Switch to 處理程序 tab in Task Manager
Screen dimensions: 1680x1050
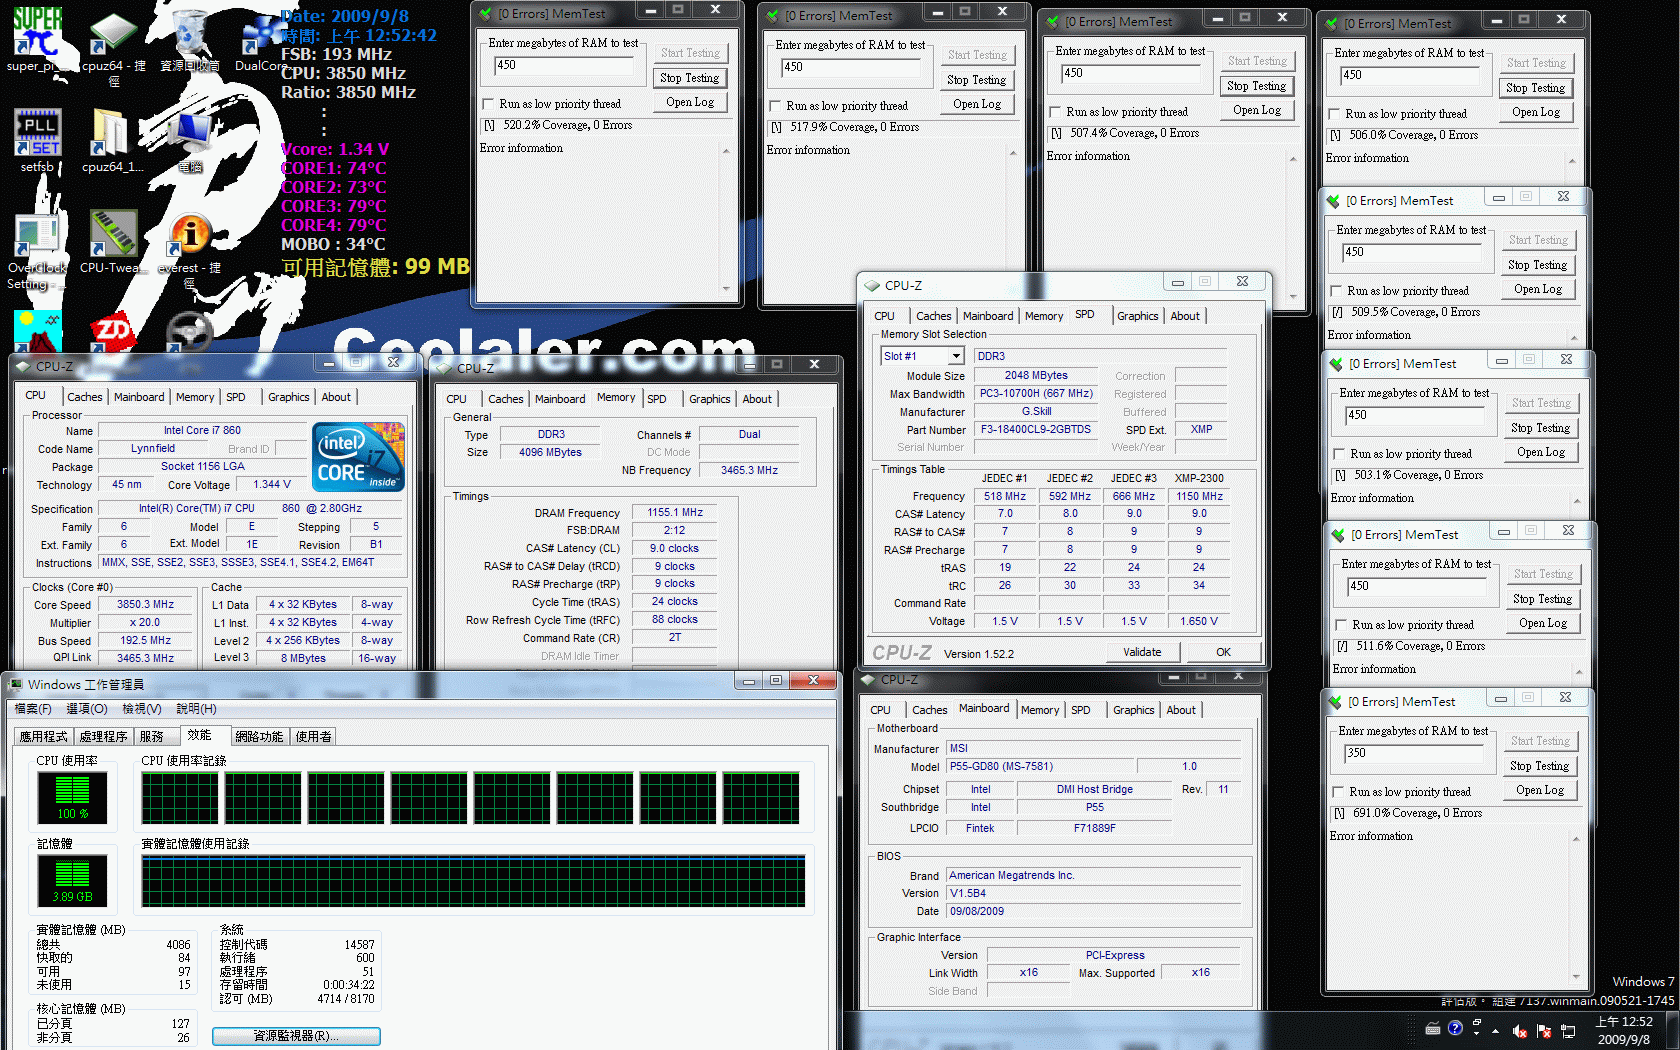click(x=104, y=737)
